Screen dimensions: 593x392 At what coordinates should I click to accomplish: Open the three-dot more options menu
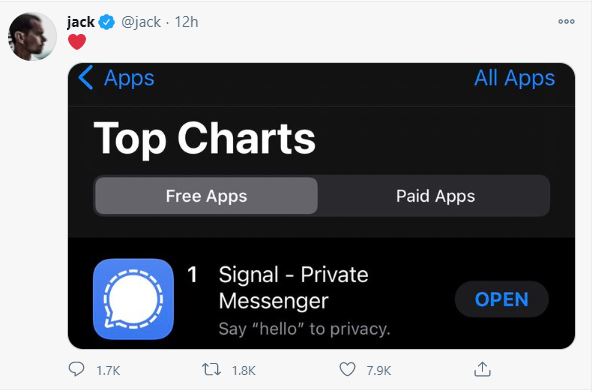(x=566, y=22)
